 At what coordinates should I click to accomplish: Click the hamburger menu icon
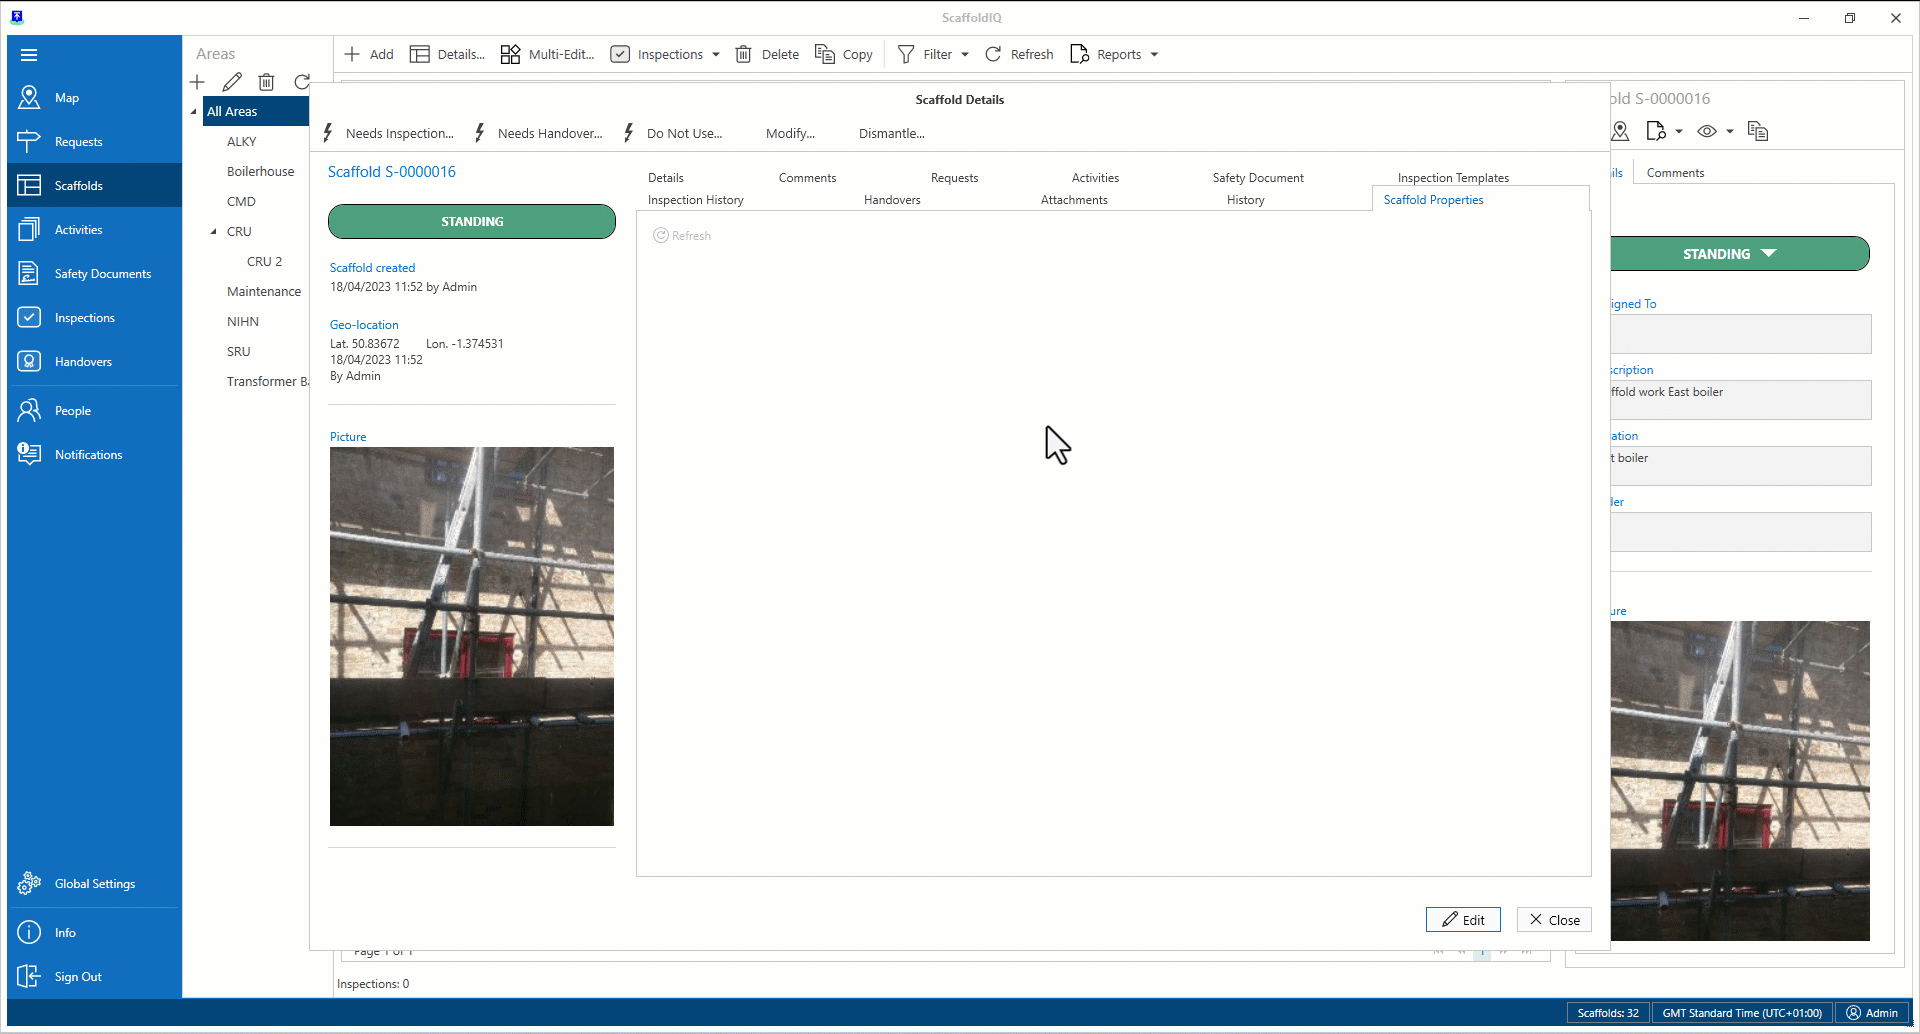click(x=29, y=55)
